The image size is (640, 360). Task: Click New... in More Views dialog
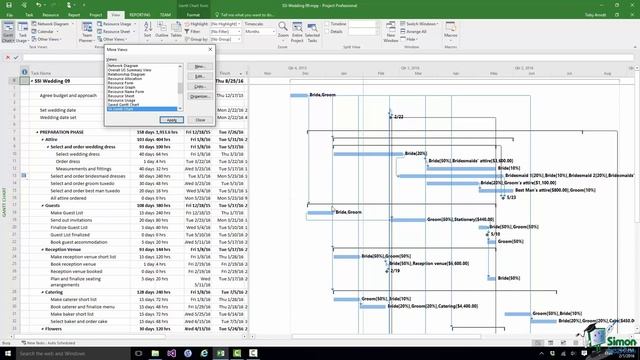click(200, 67)
